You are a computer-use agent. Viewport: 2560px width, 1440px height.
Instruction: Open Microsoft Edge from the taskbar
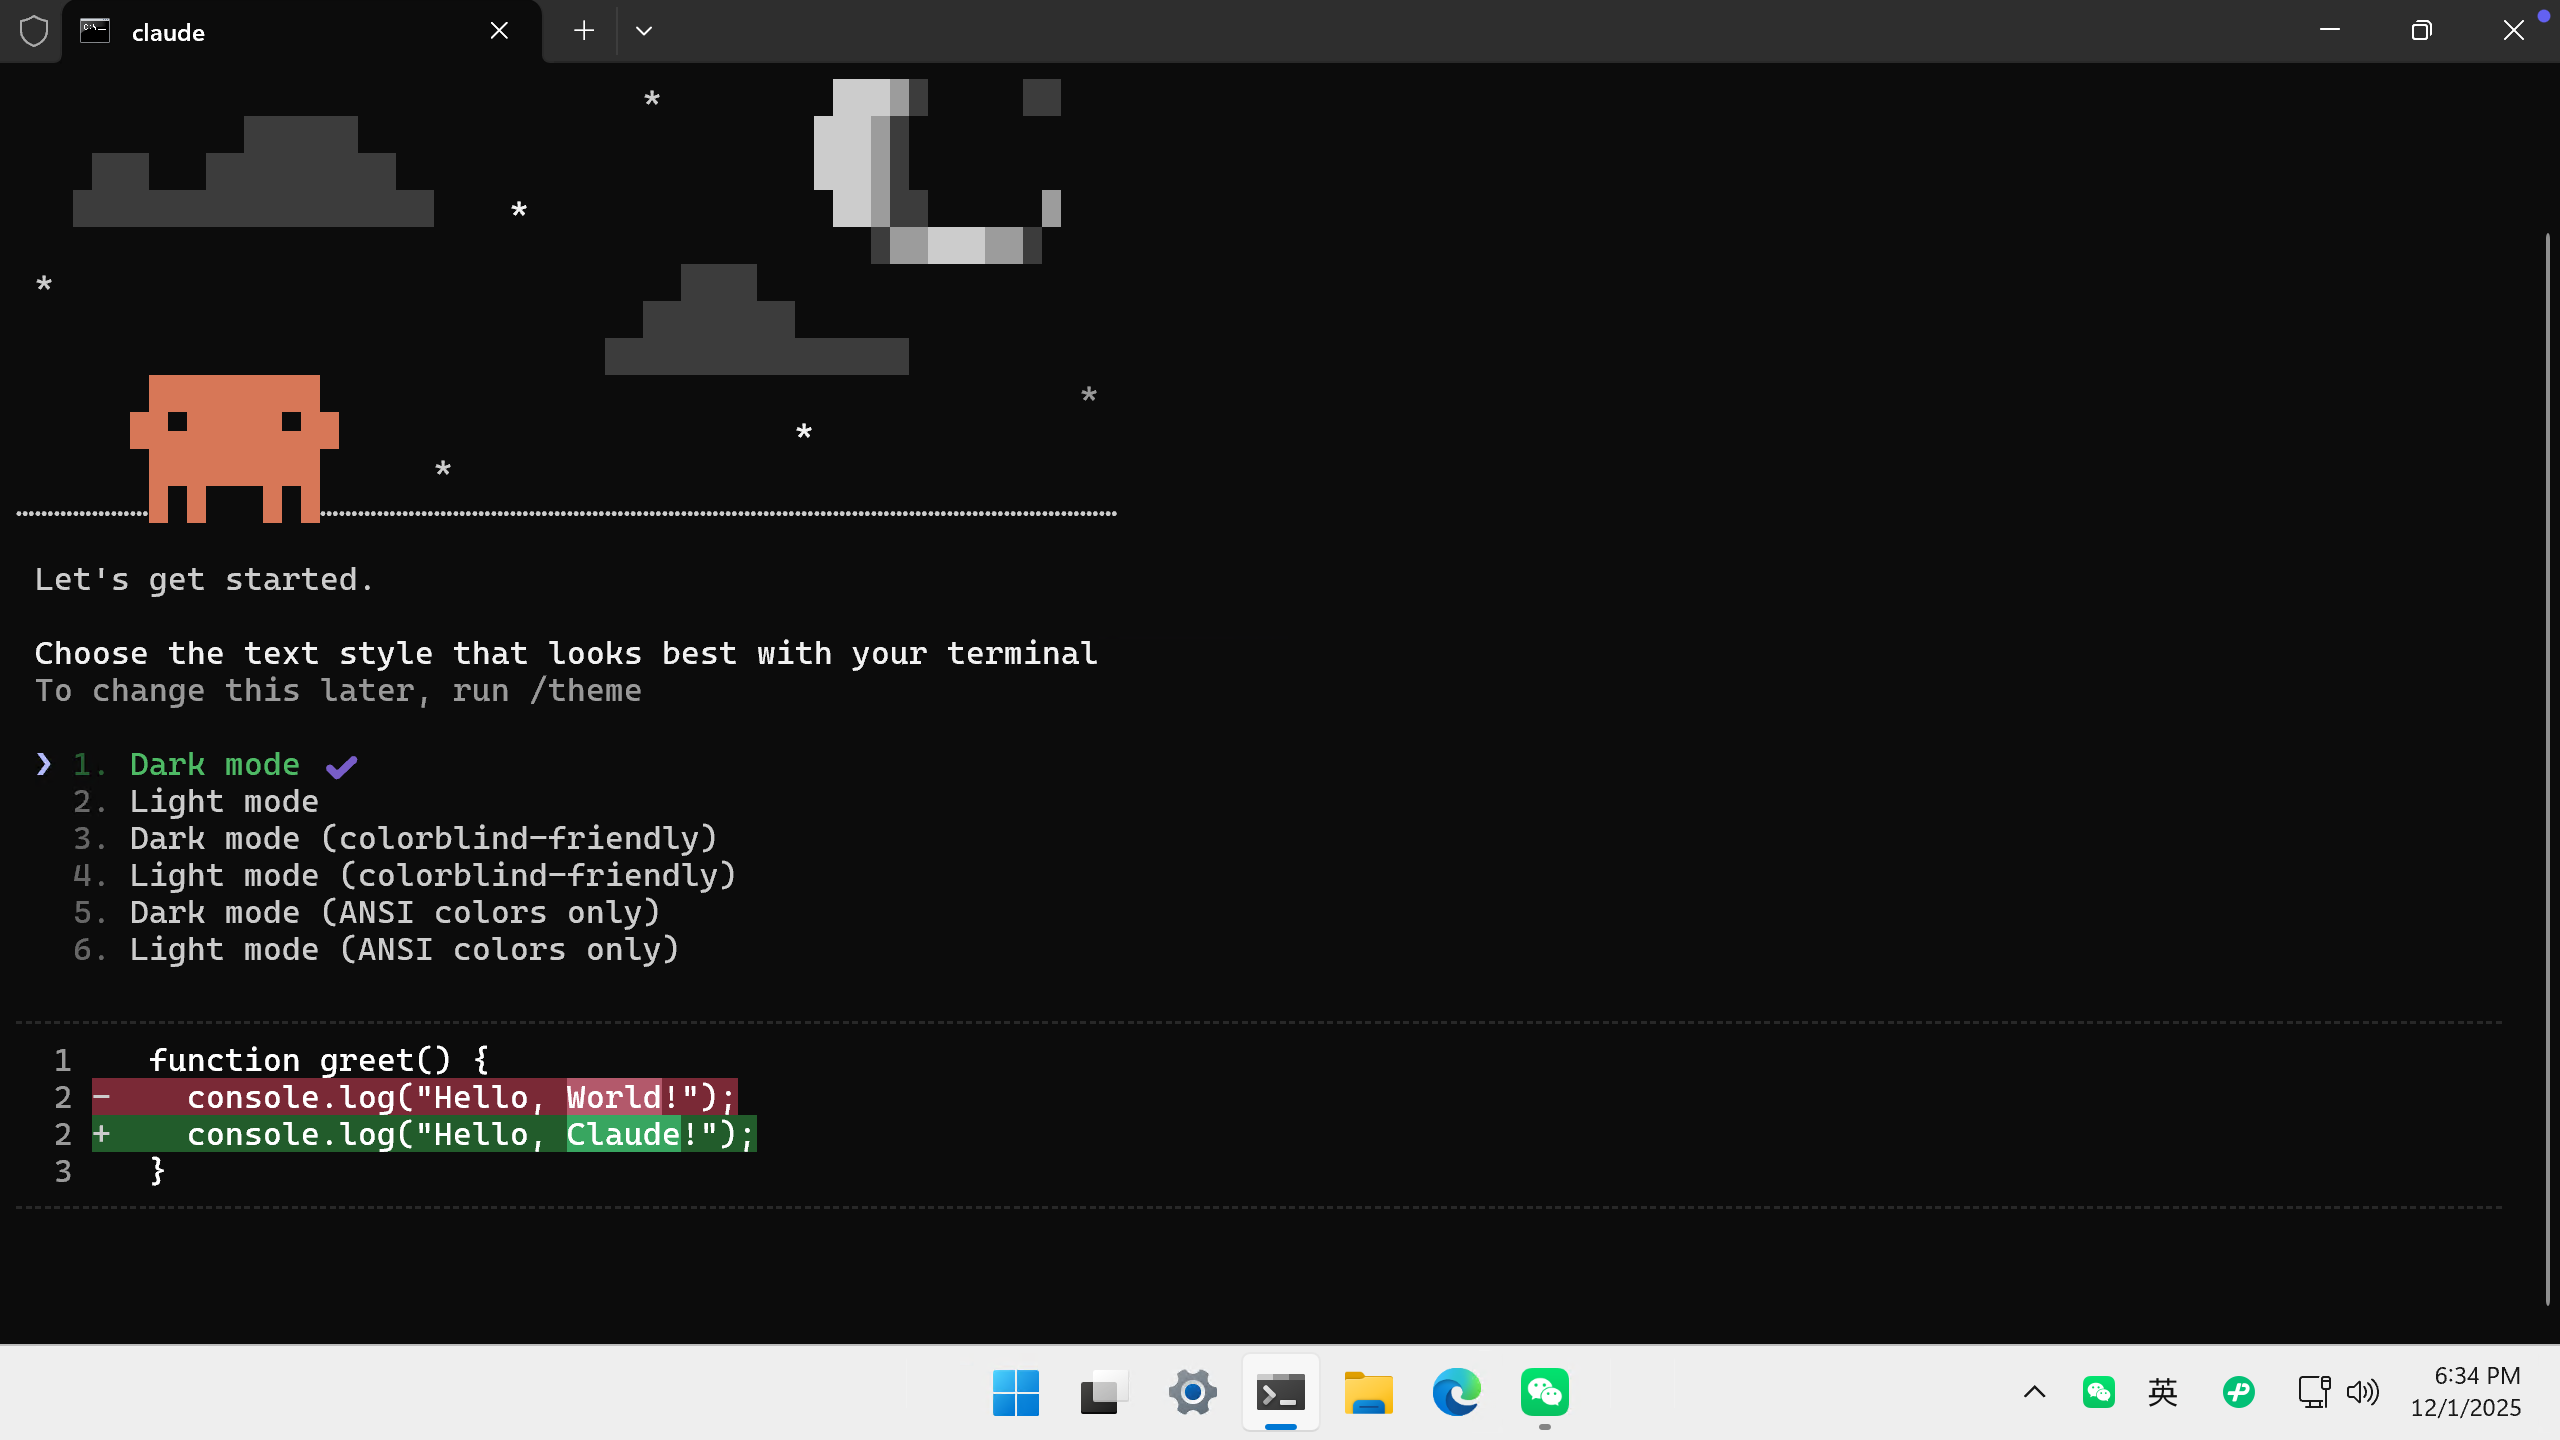tap(1456, 1392)
